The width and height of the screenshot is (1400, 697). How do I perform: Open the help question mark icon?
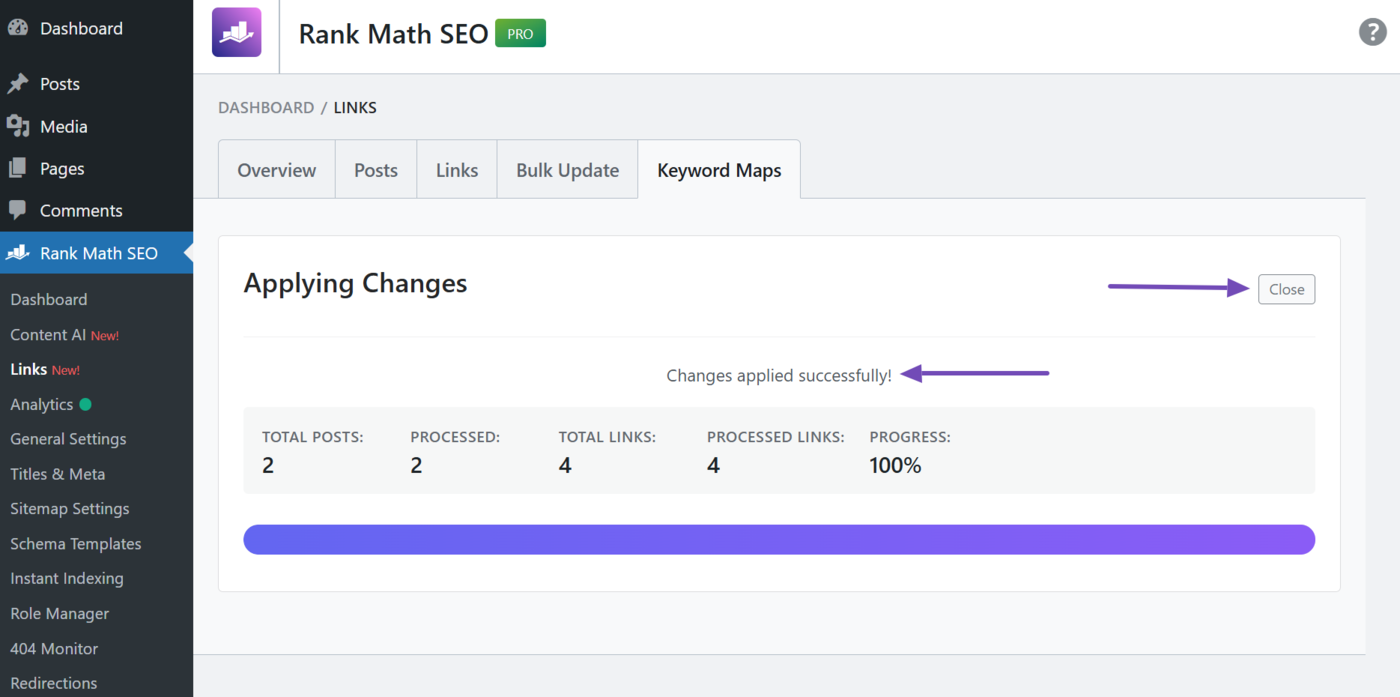pyautogui.click(x=1372, y=32)
